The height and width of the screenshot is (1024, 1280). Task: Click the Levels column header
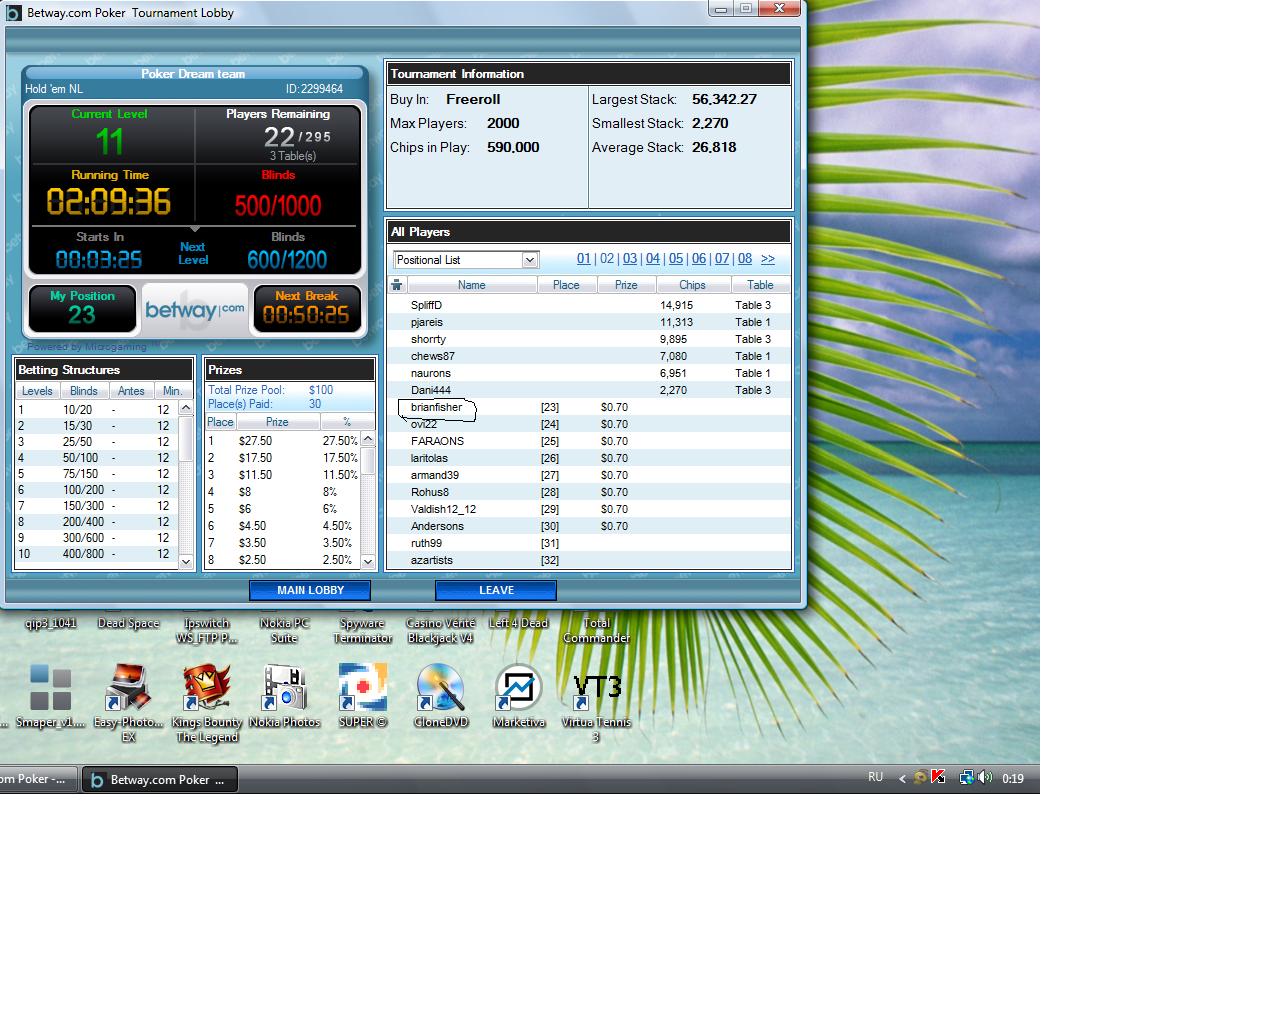[x=37, y=391]
